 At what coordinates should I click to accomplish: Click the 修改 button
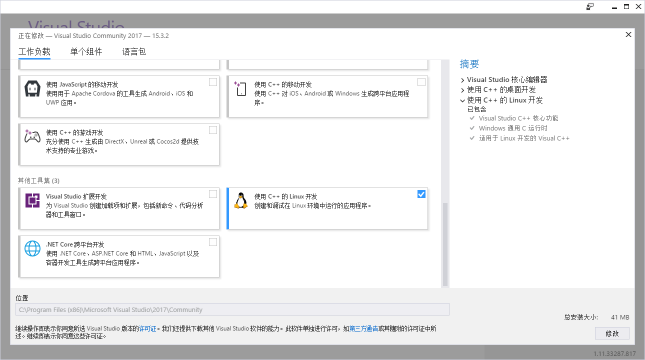612,334
